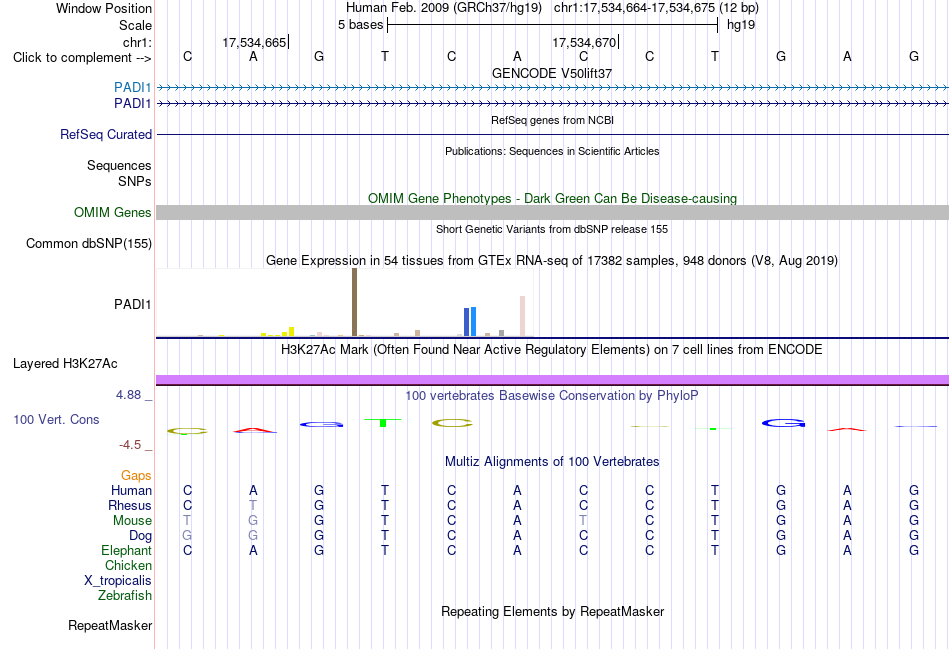Click the 4.88 PhyloP upper scale value

pos(128,395)
